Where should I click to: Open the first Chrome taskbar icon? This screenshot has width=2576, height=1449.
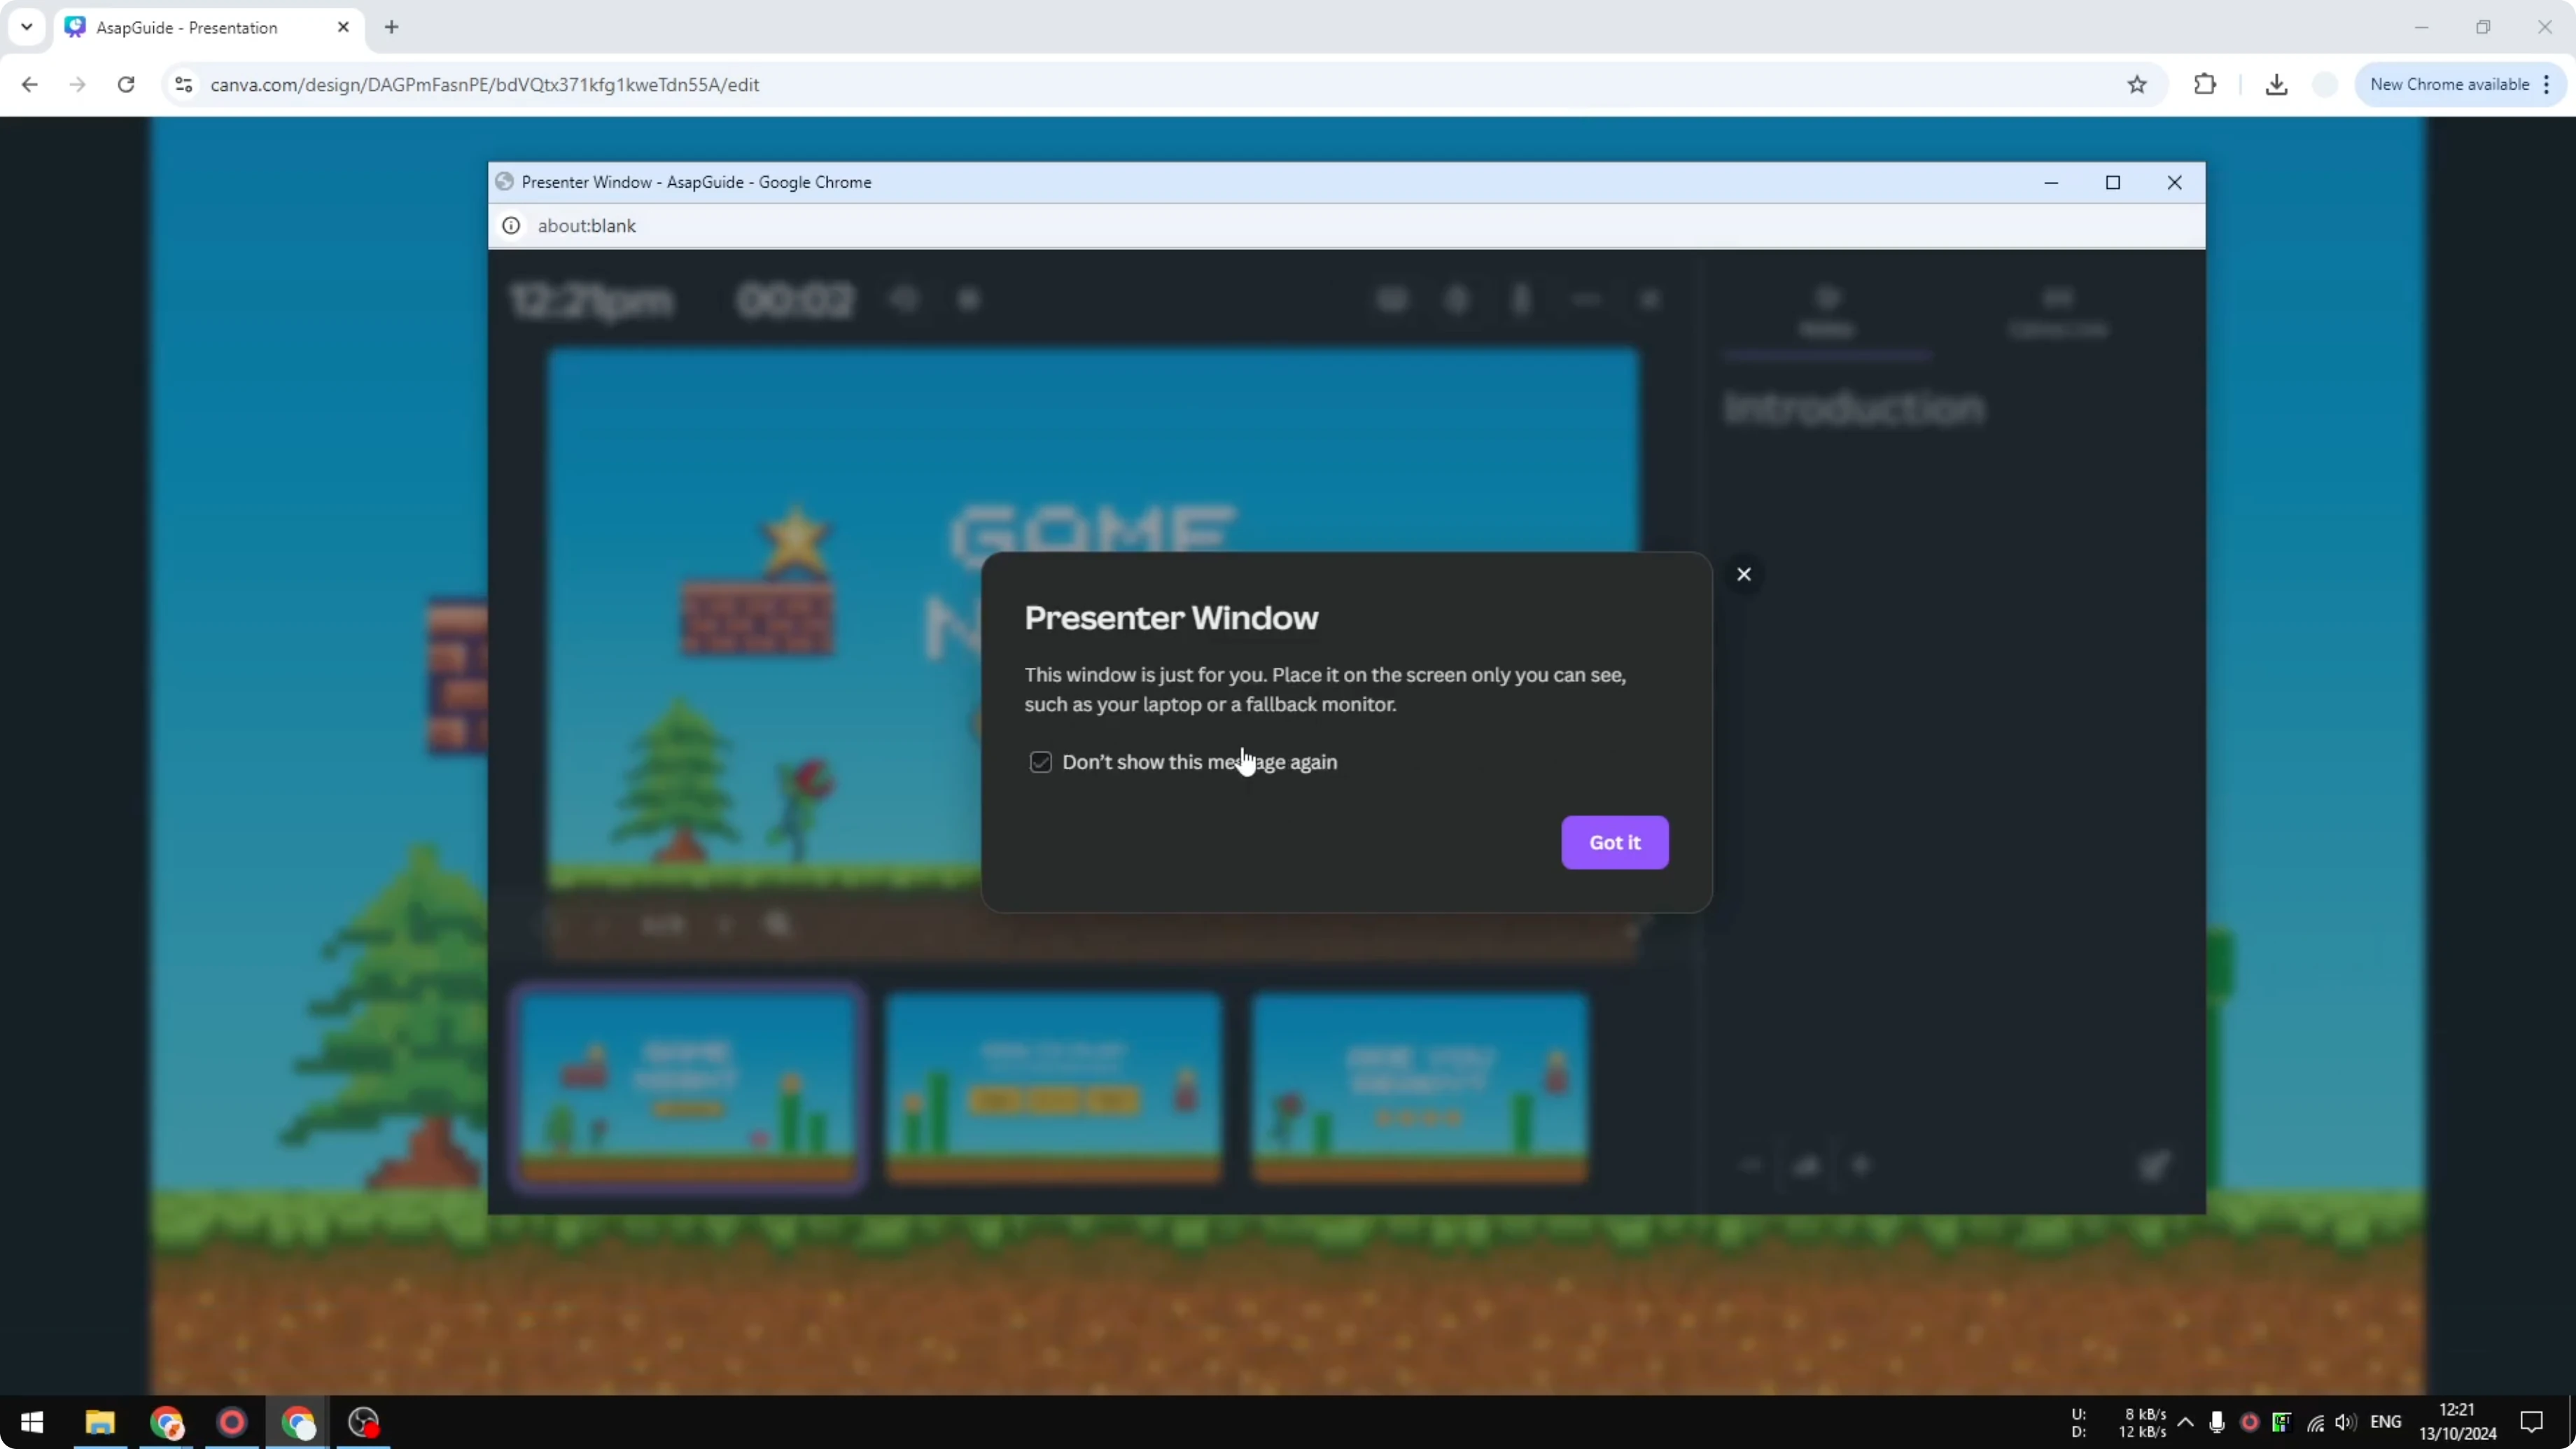pos(166,1422)
